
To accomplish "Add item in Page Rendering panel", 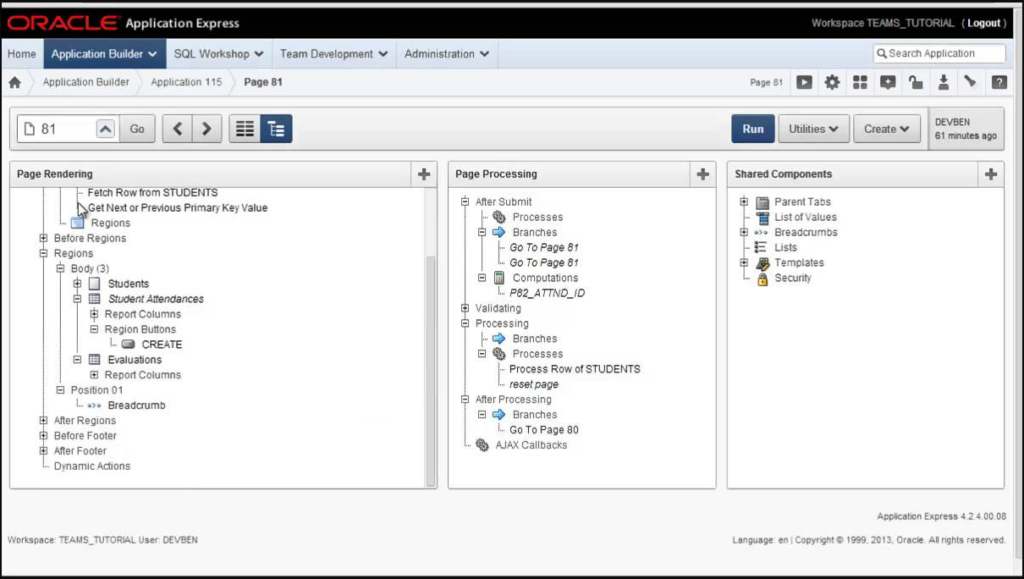I will pos(424,174).
